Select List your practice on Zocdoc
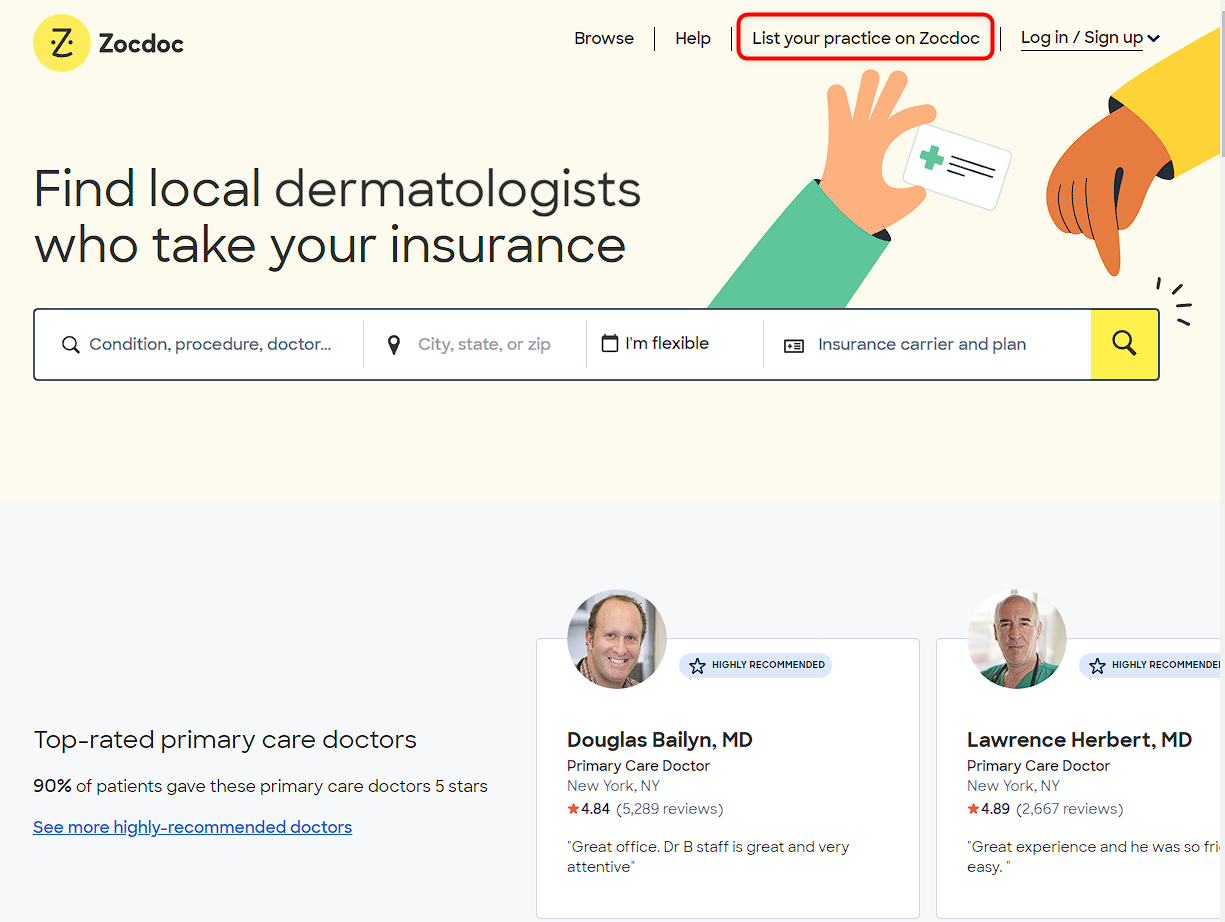 [866, 38]
